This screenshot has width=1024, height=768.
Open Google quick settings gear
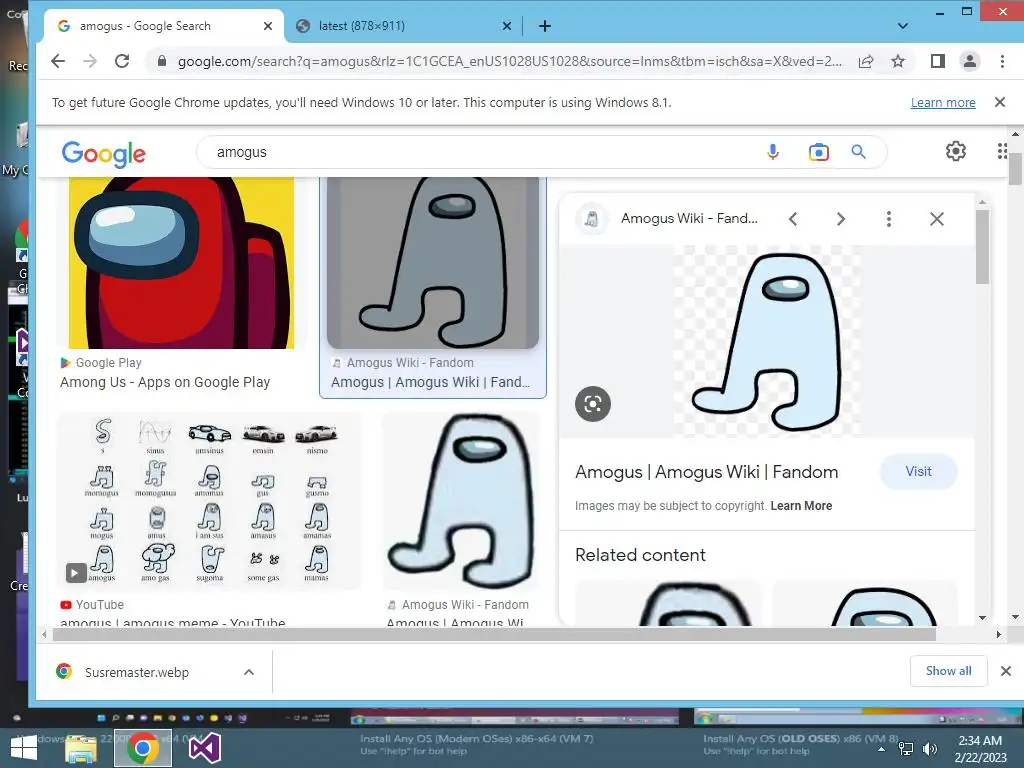pos(955,152)
